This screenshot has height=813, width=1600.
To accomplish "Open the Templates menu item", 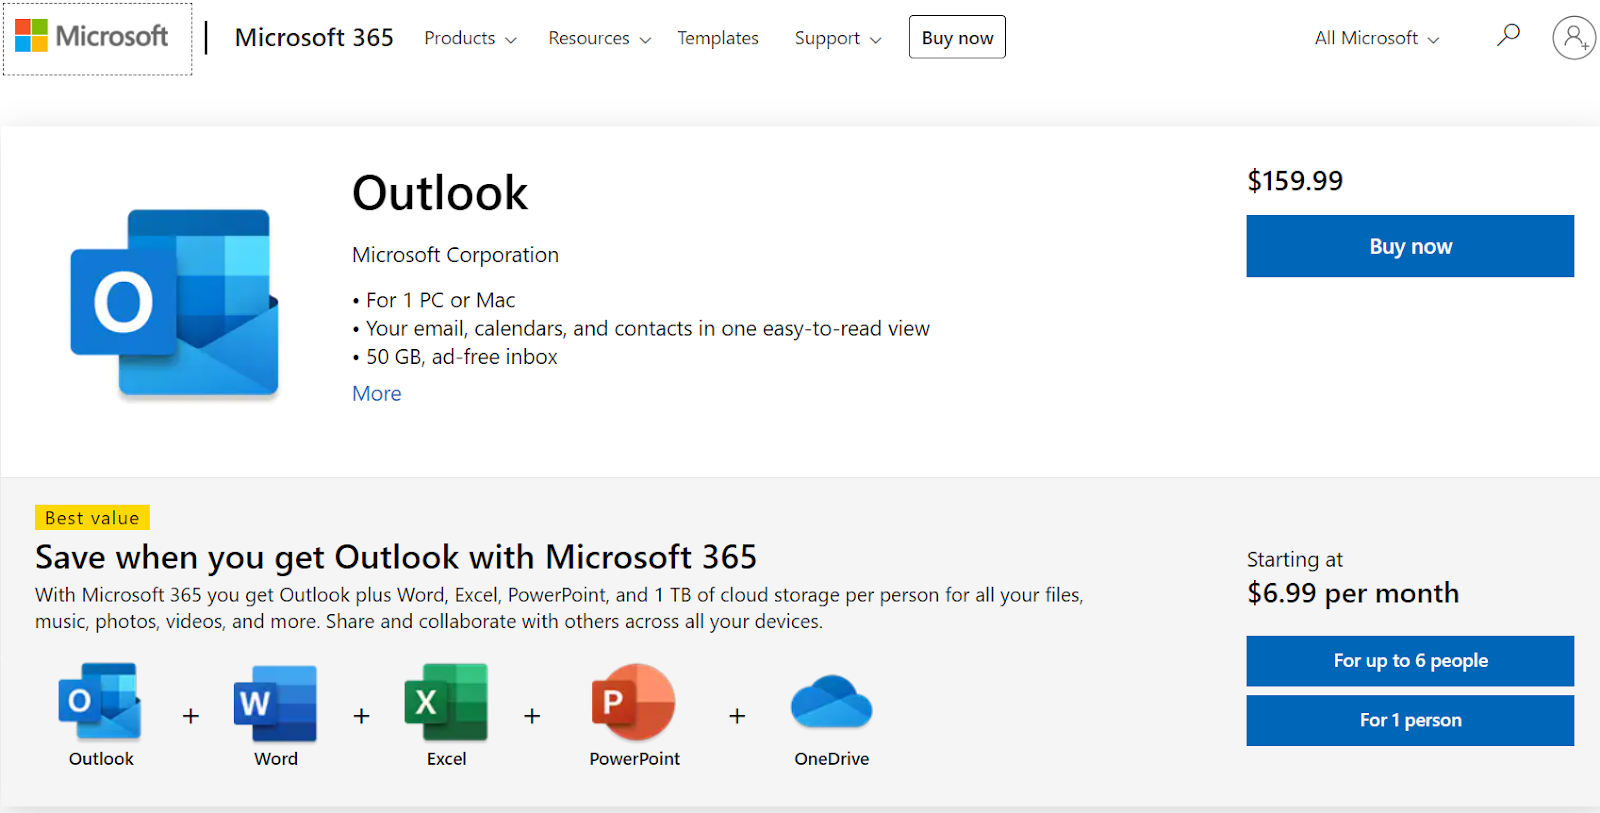I will (x=718, y=38).
